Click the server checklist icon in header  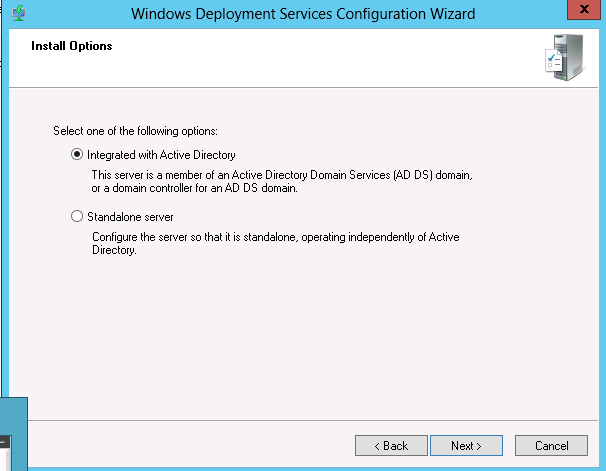[564, 58]
